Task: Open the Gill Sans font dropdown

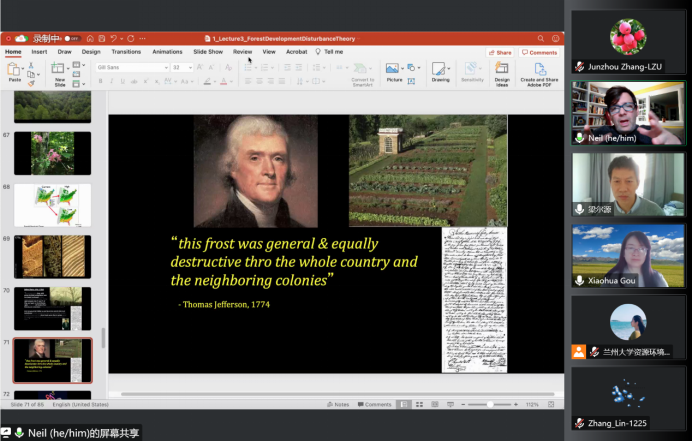Action: click(x=166, y=68)
